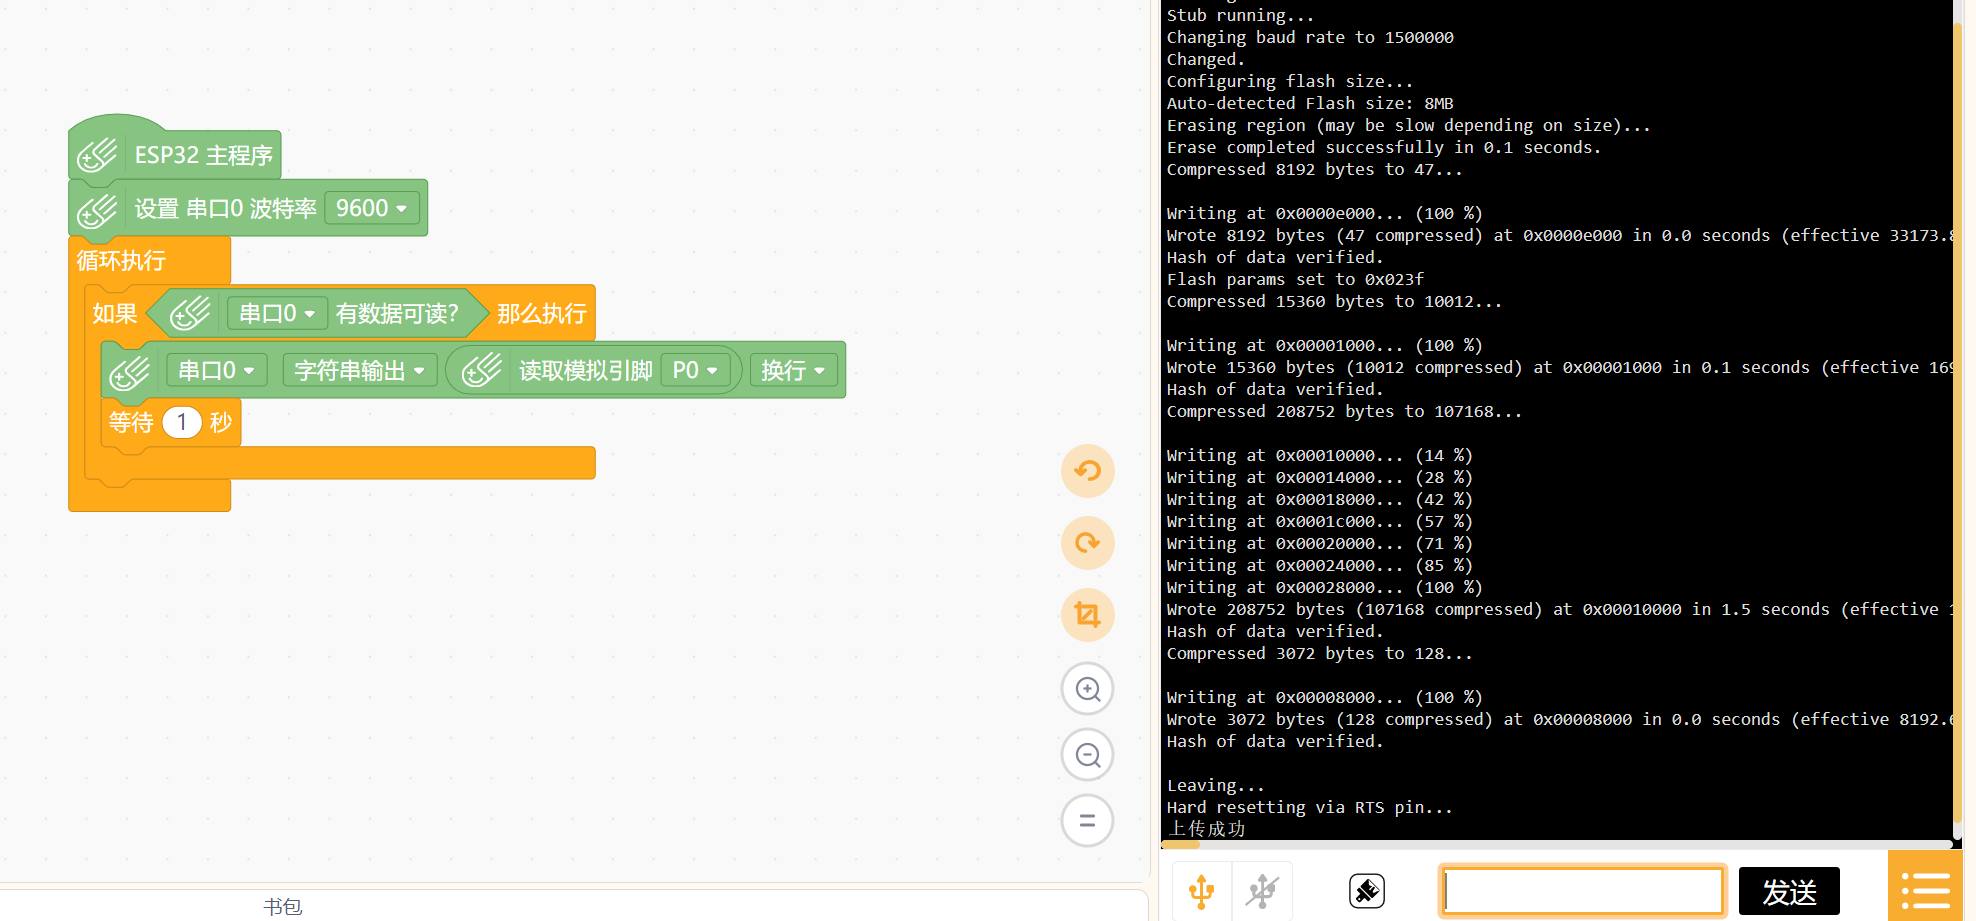The width and height of the screenshot is (1976, 921).
Task: Click the icon in 有数据可读? condition block
Action: 190,313
